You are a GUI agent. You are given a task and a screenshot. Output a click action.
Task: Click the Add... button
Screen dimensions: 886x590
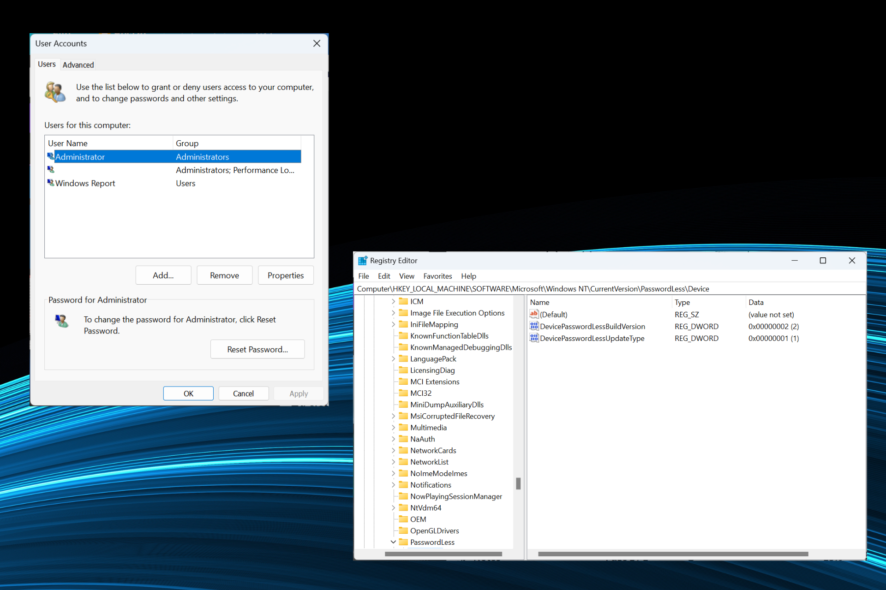coord(163,275)
